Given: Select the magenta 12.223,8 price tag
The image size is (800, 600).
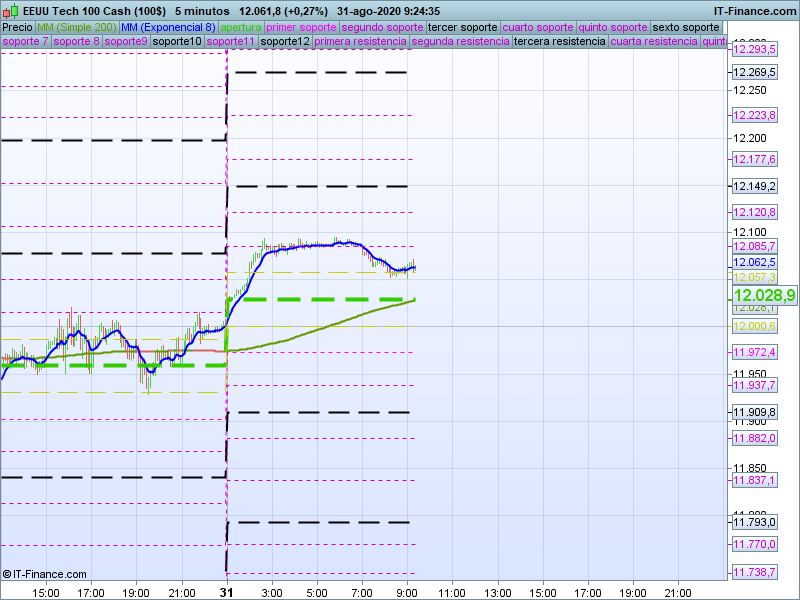Looking at the screenshot, I should 754,115.
